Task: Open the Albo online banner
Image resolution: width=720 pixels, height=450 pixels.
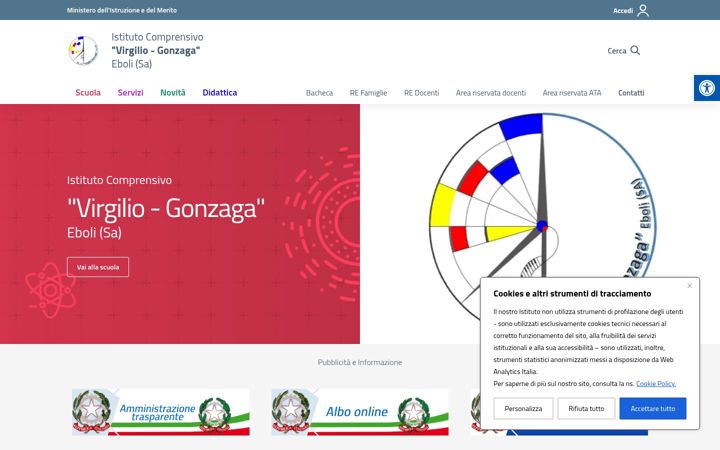Action: (x=360, y=412)
